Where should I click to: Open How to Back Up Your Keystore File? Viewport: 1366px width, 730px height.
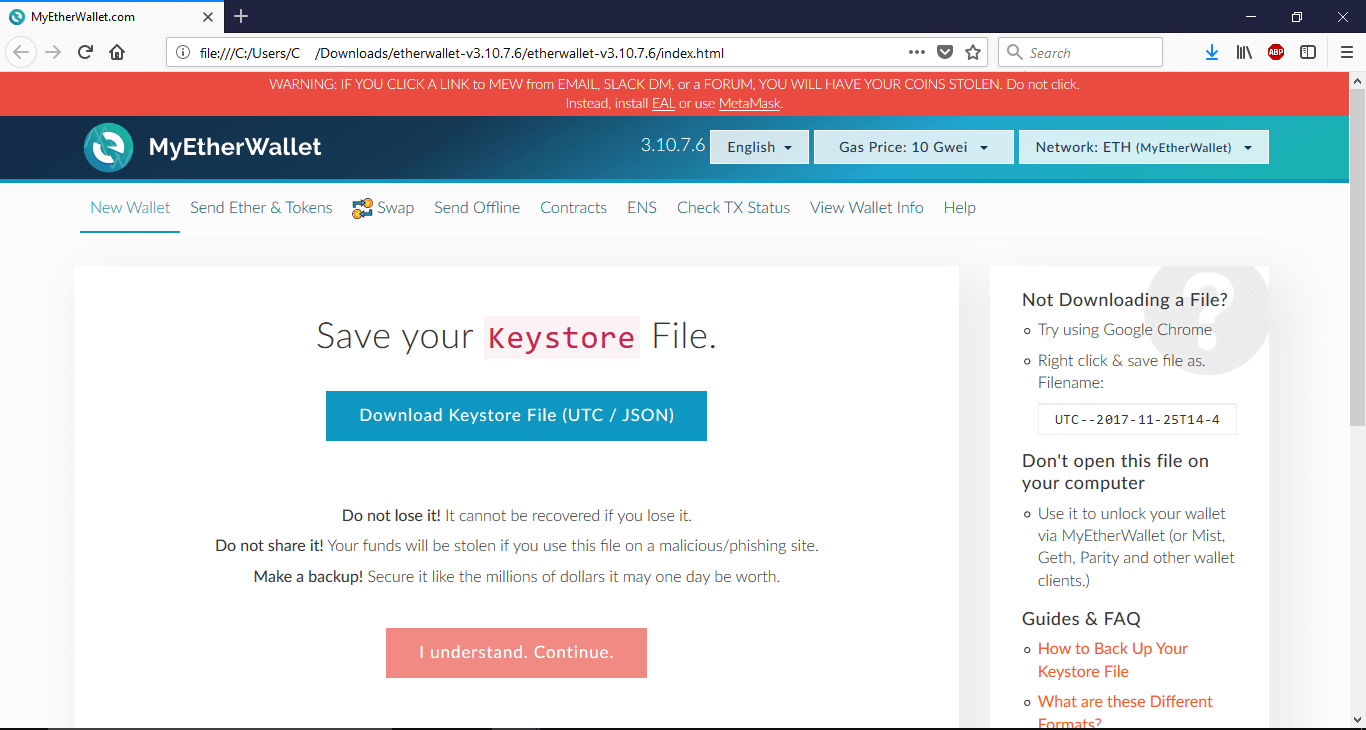click(x=1113, y=660)
